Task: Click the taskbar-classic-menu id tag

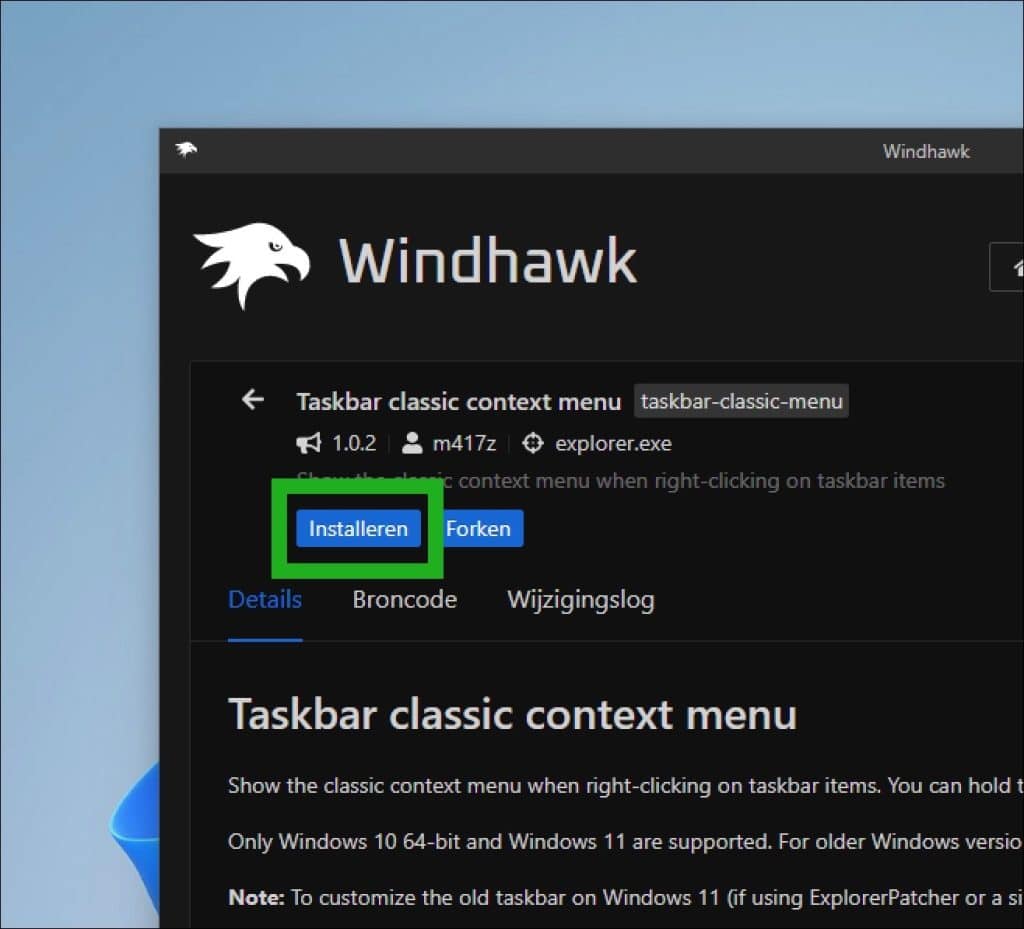Action: click(742, 401)
